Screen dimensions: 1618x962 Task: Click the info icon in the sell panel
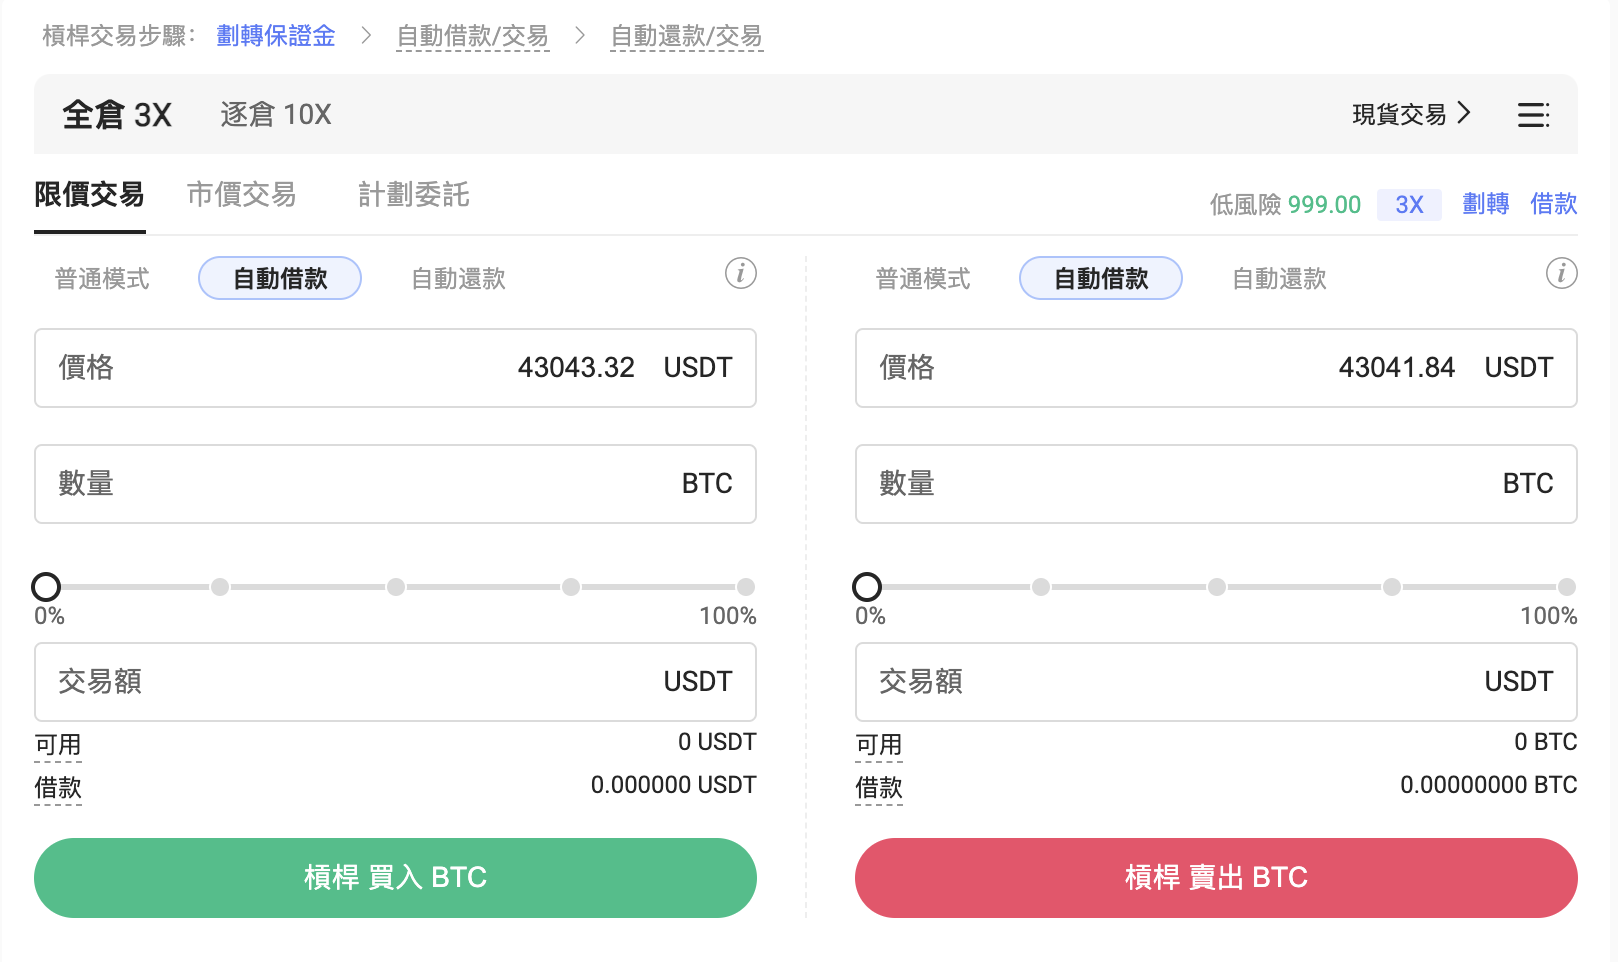click(x=1562, y=273)
